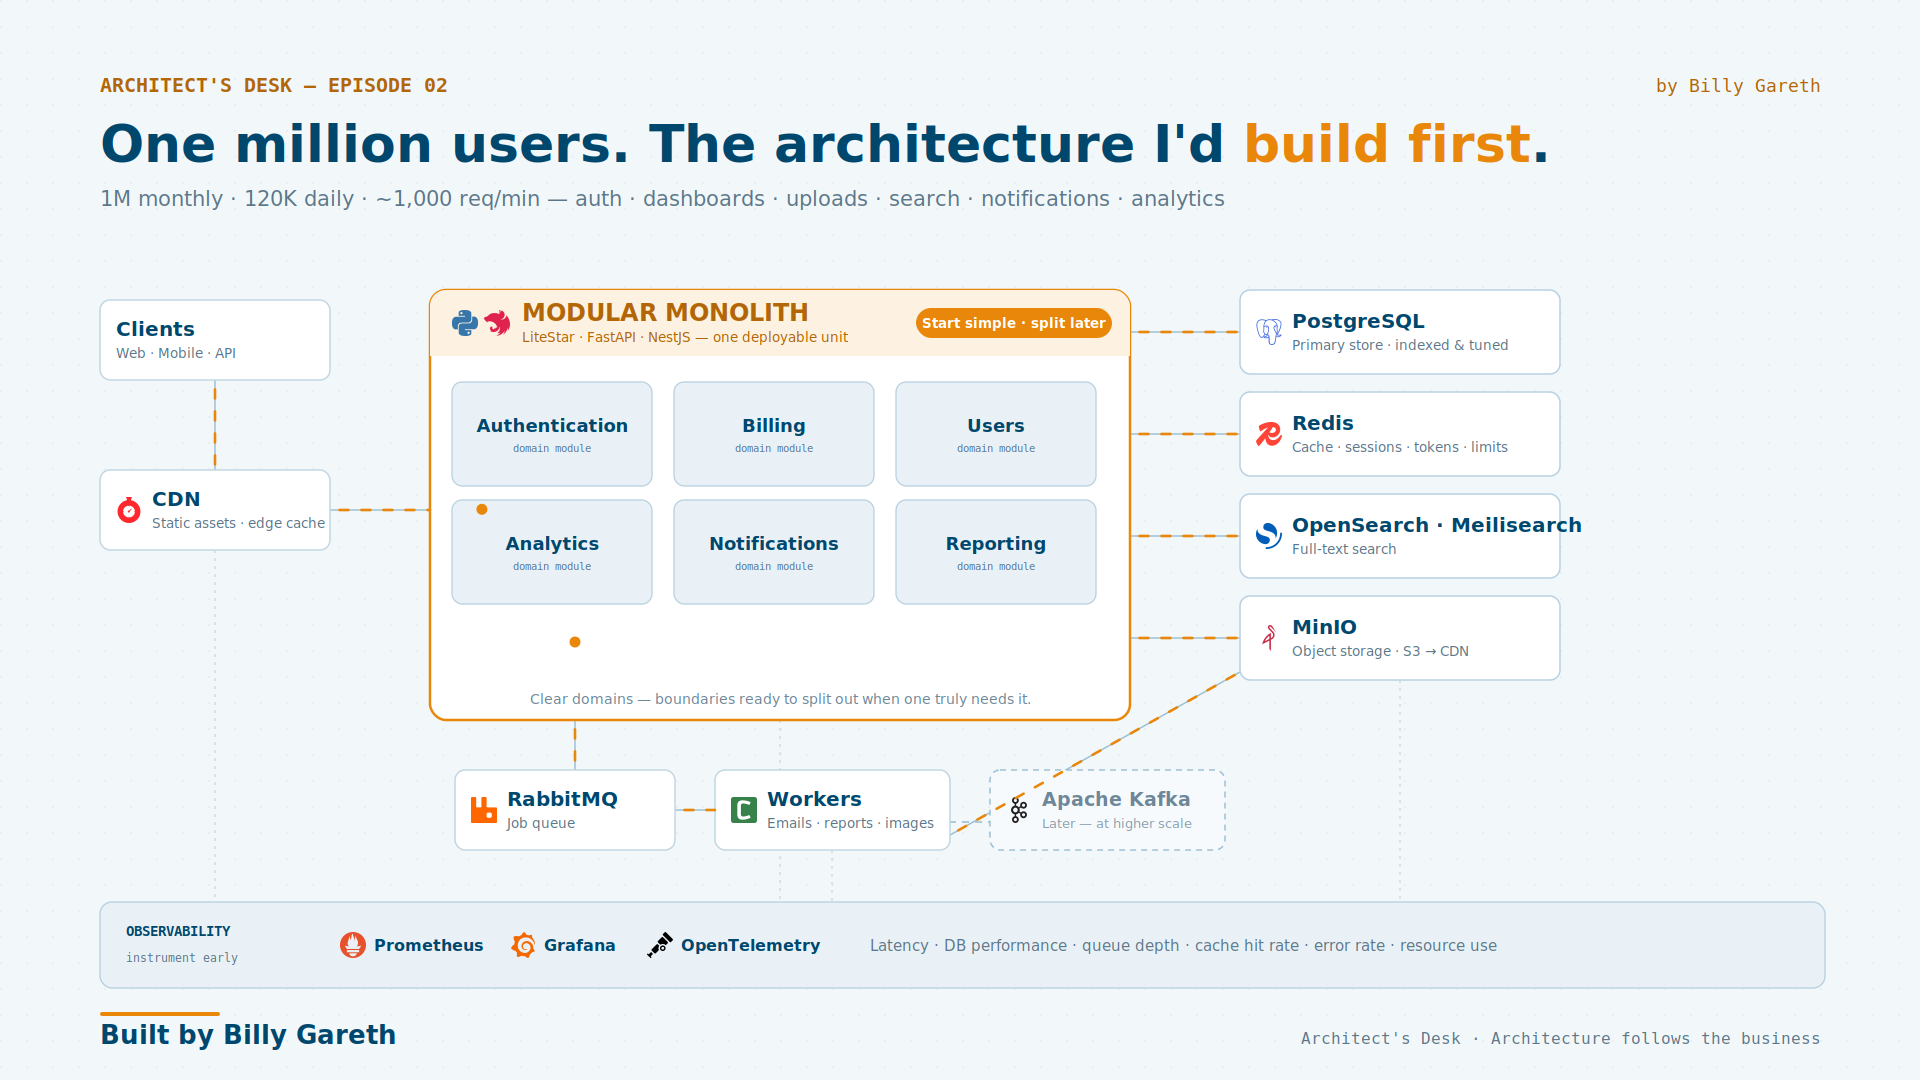Viewport: 1920px width, 1080px height.
Task: Click Cache · sessions · tokens · limits text
Action: [x=1400, y=447]
